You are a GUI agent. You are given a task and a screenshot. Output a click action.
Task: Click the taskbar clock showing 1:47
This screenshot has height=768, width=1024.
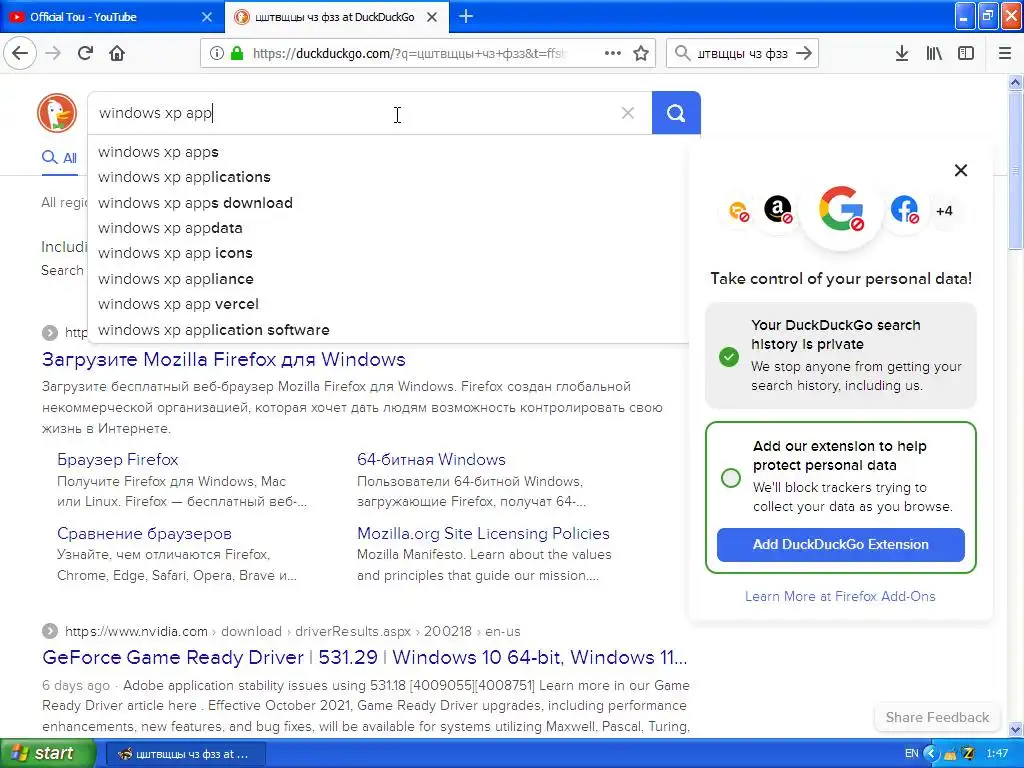pyautogui.click(x=997, y=754)
